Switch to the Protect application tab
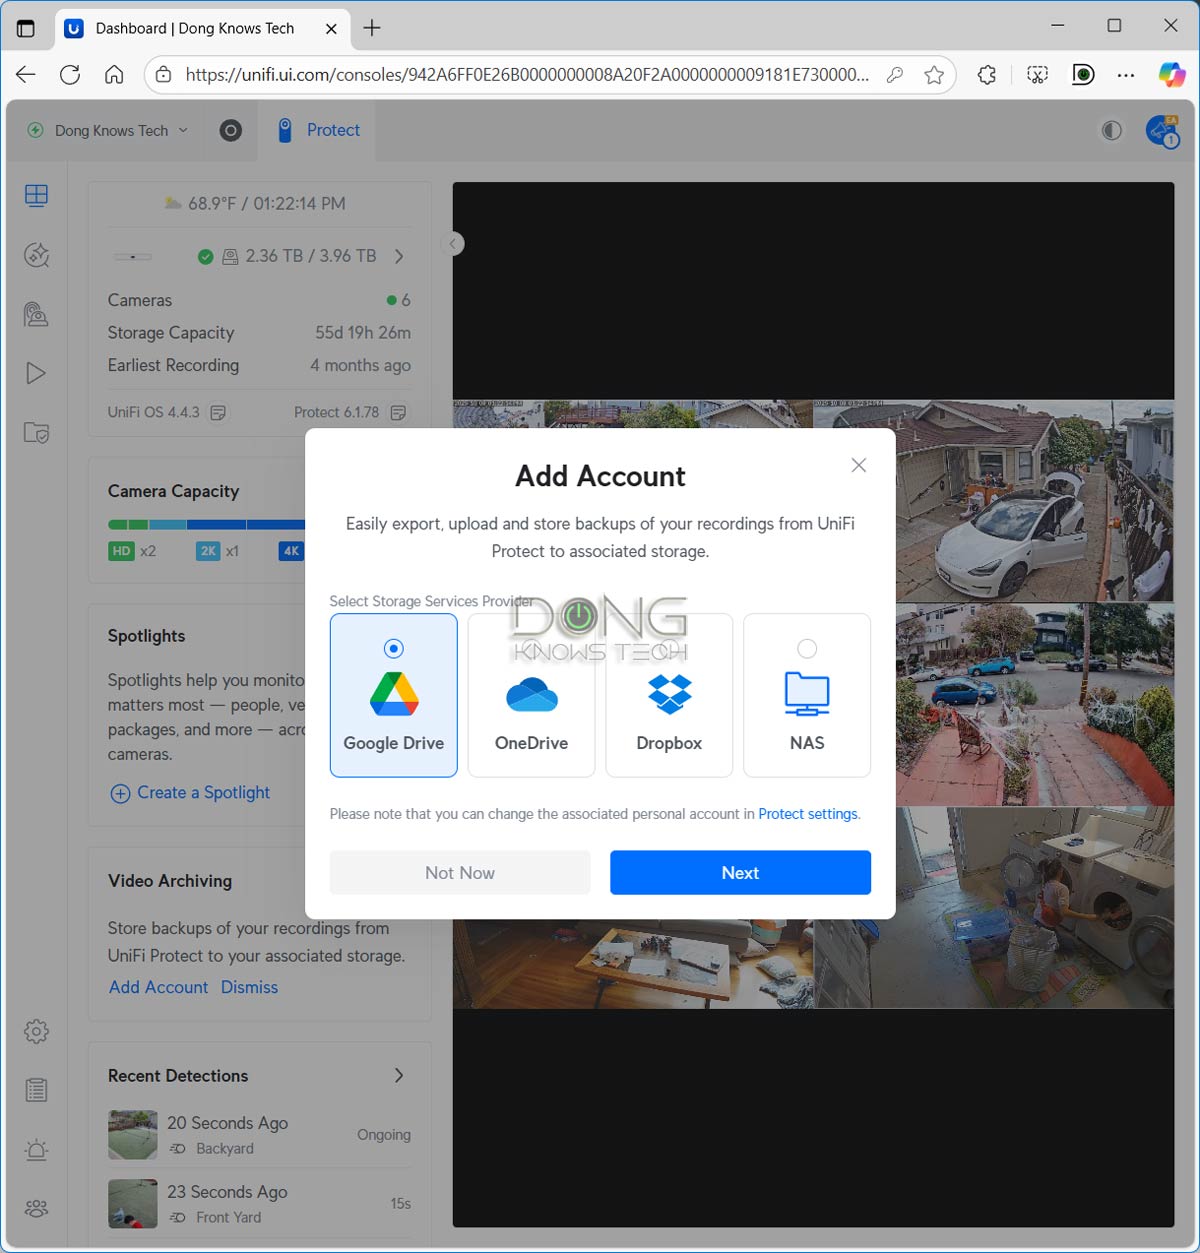 click(319, 131)
